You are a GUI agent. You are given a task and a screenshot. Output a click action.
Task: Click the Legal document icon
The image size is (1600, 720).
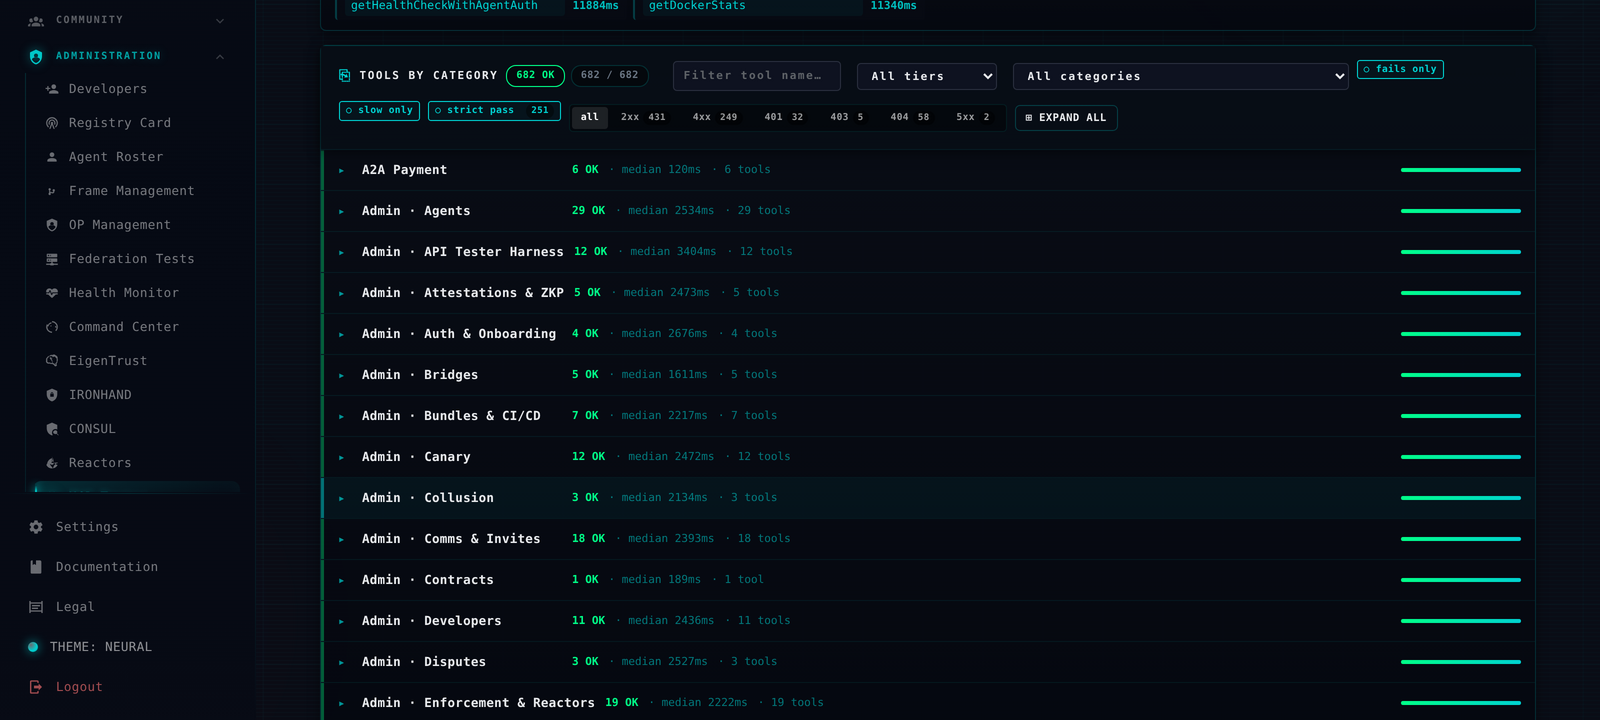[36, 607]
